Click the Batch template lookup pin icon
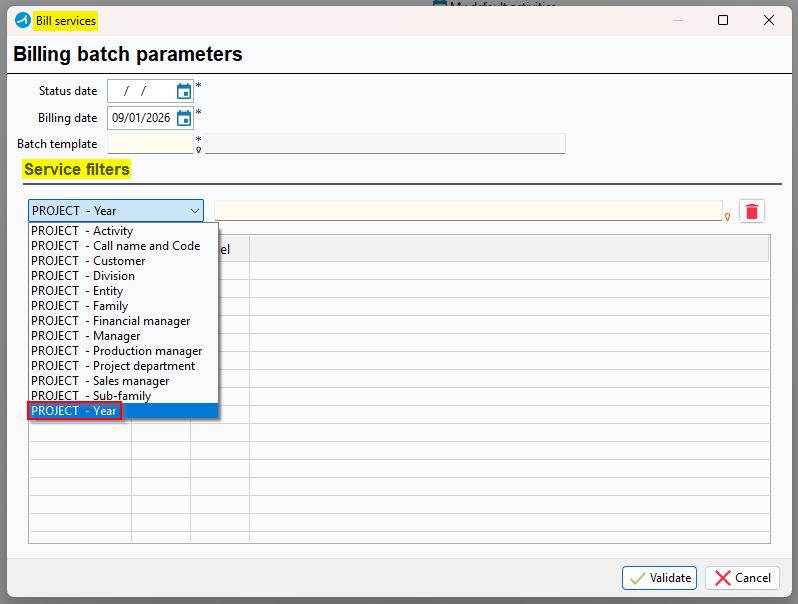Screen dimensions: 798x604 [x=198, y=150]
